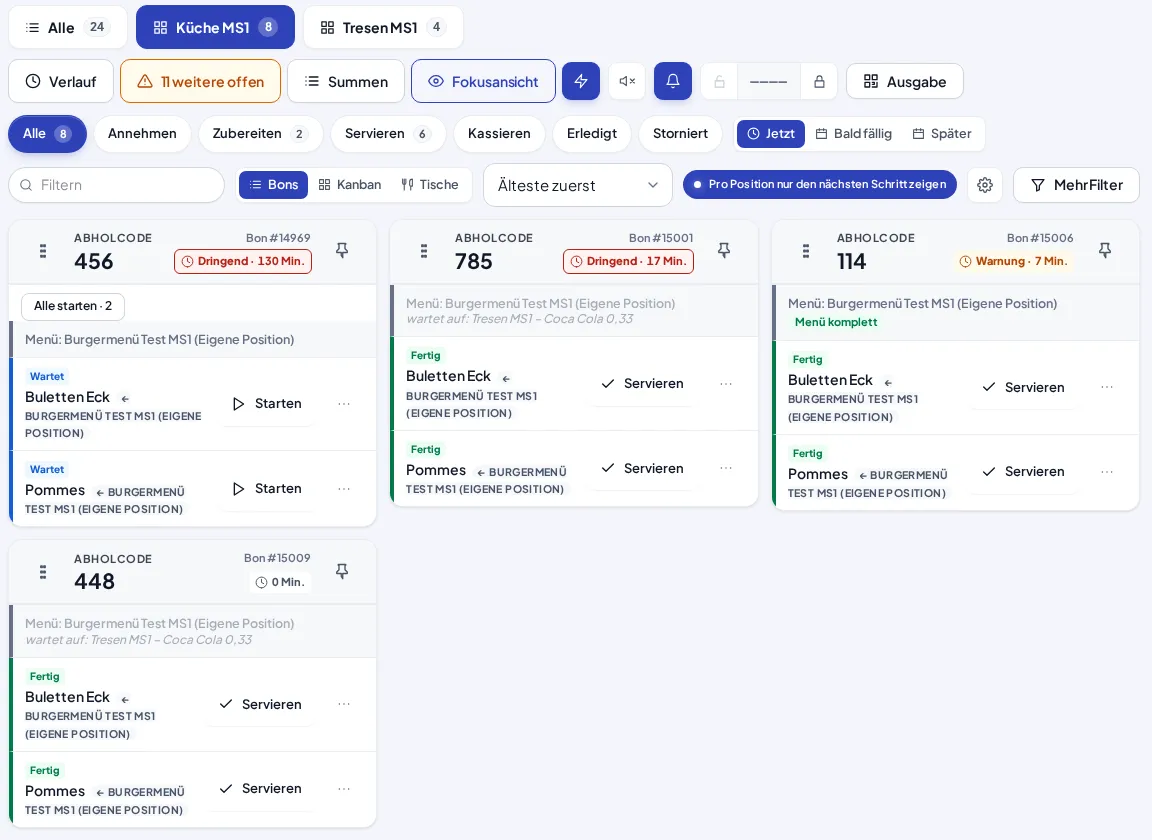Grab the drag handle of order 456
This screenshot has width=1152, height=840.
coord(43,251)
